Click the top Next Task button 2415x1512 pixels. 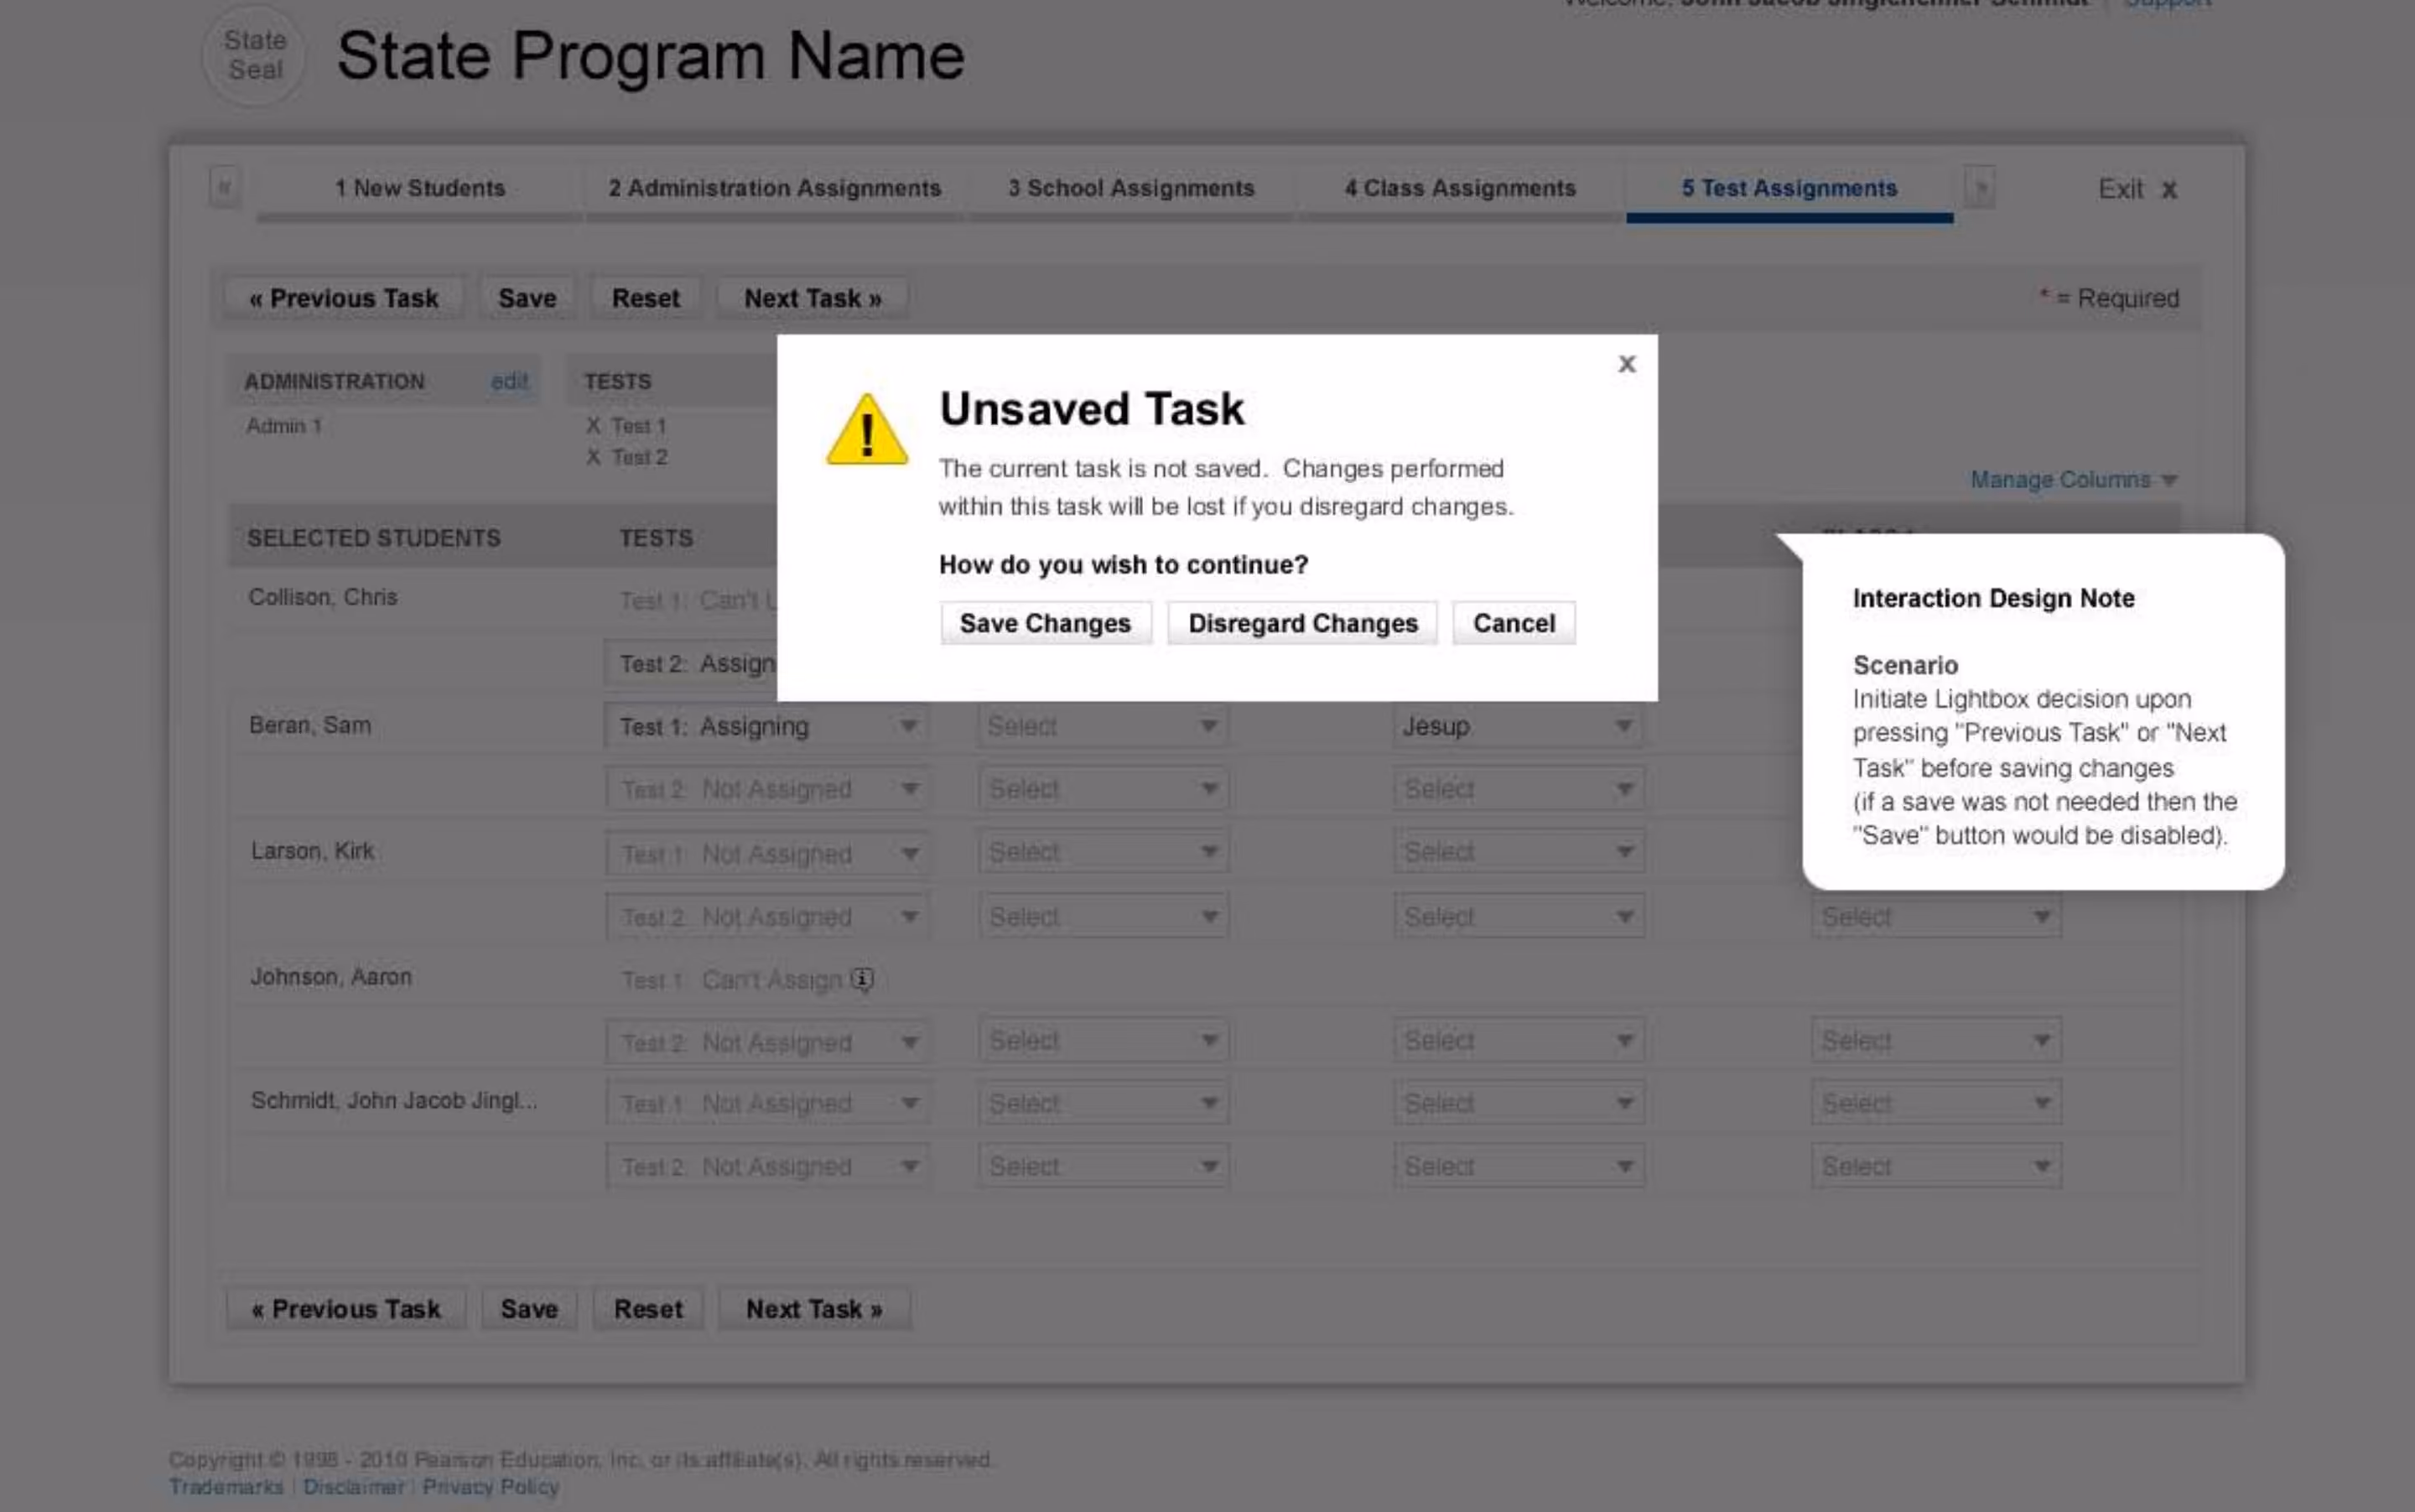(x=813, y=298)
